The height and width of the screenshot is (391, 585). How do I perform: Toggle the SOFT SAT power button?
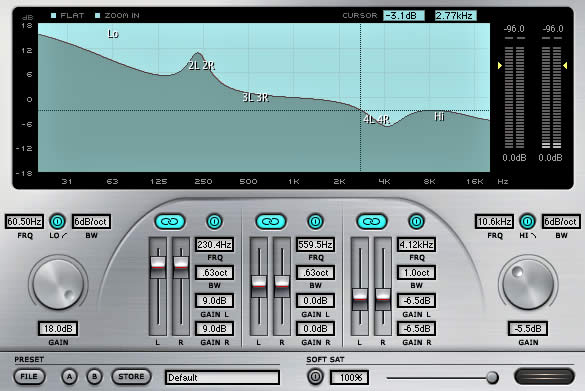[315, 376]
